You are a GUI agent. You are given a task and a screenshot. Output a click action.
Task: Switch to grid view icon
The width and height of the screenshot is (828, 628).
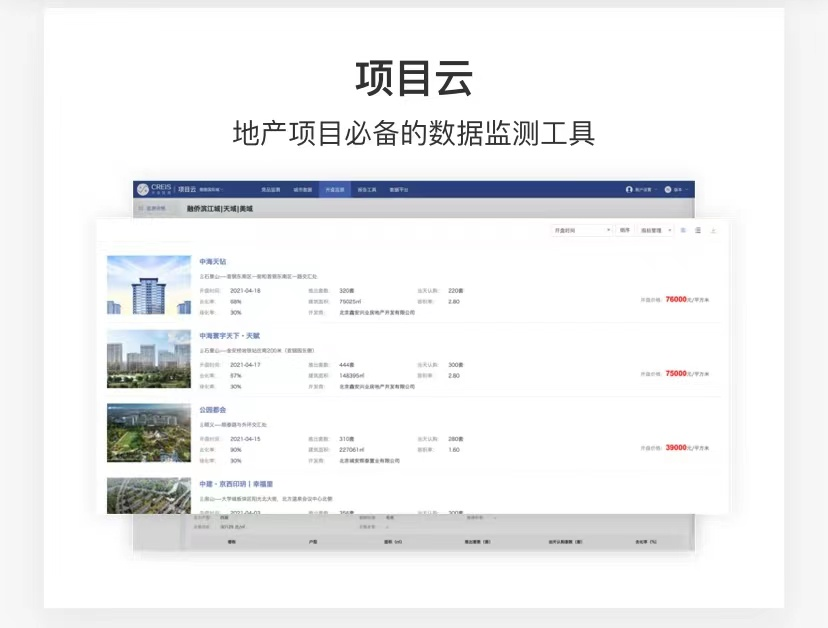pyautogui.click(x=683, y=230)
